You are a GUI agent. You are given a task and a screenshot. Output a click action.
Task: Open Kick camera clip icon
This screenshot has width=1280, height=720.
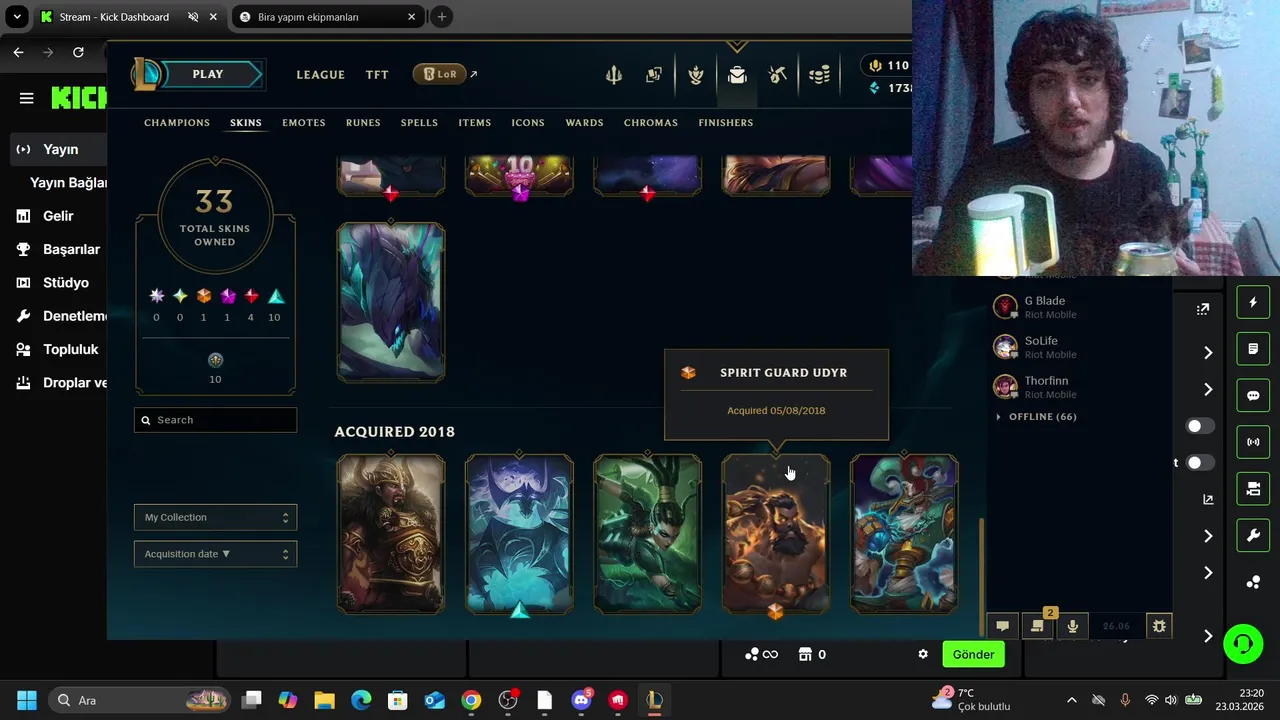1253,489
